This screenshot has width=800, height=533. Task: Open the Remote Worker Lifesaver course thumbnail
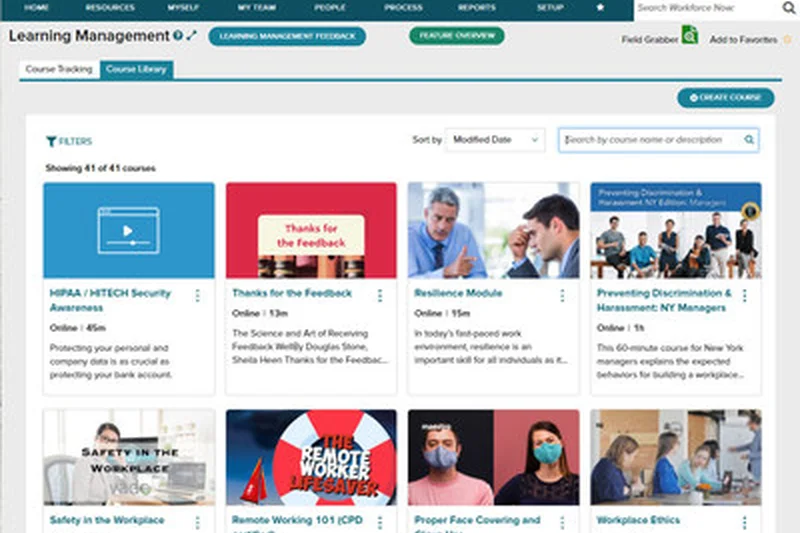(311, 457)
